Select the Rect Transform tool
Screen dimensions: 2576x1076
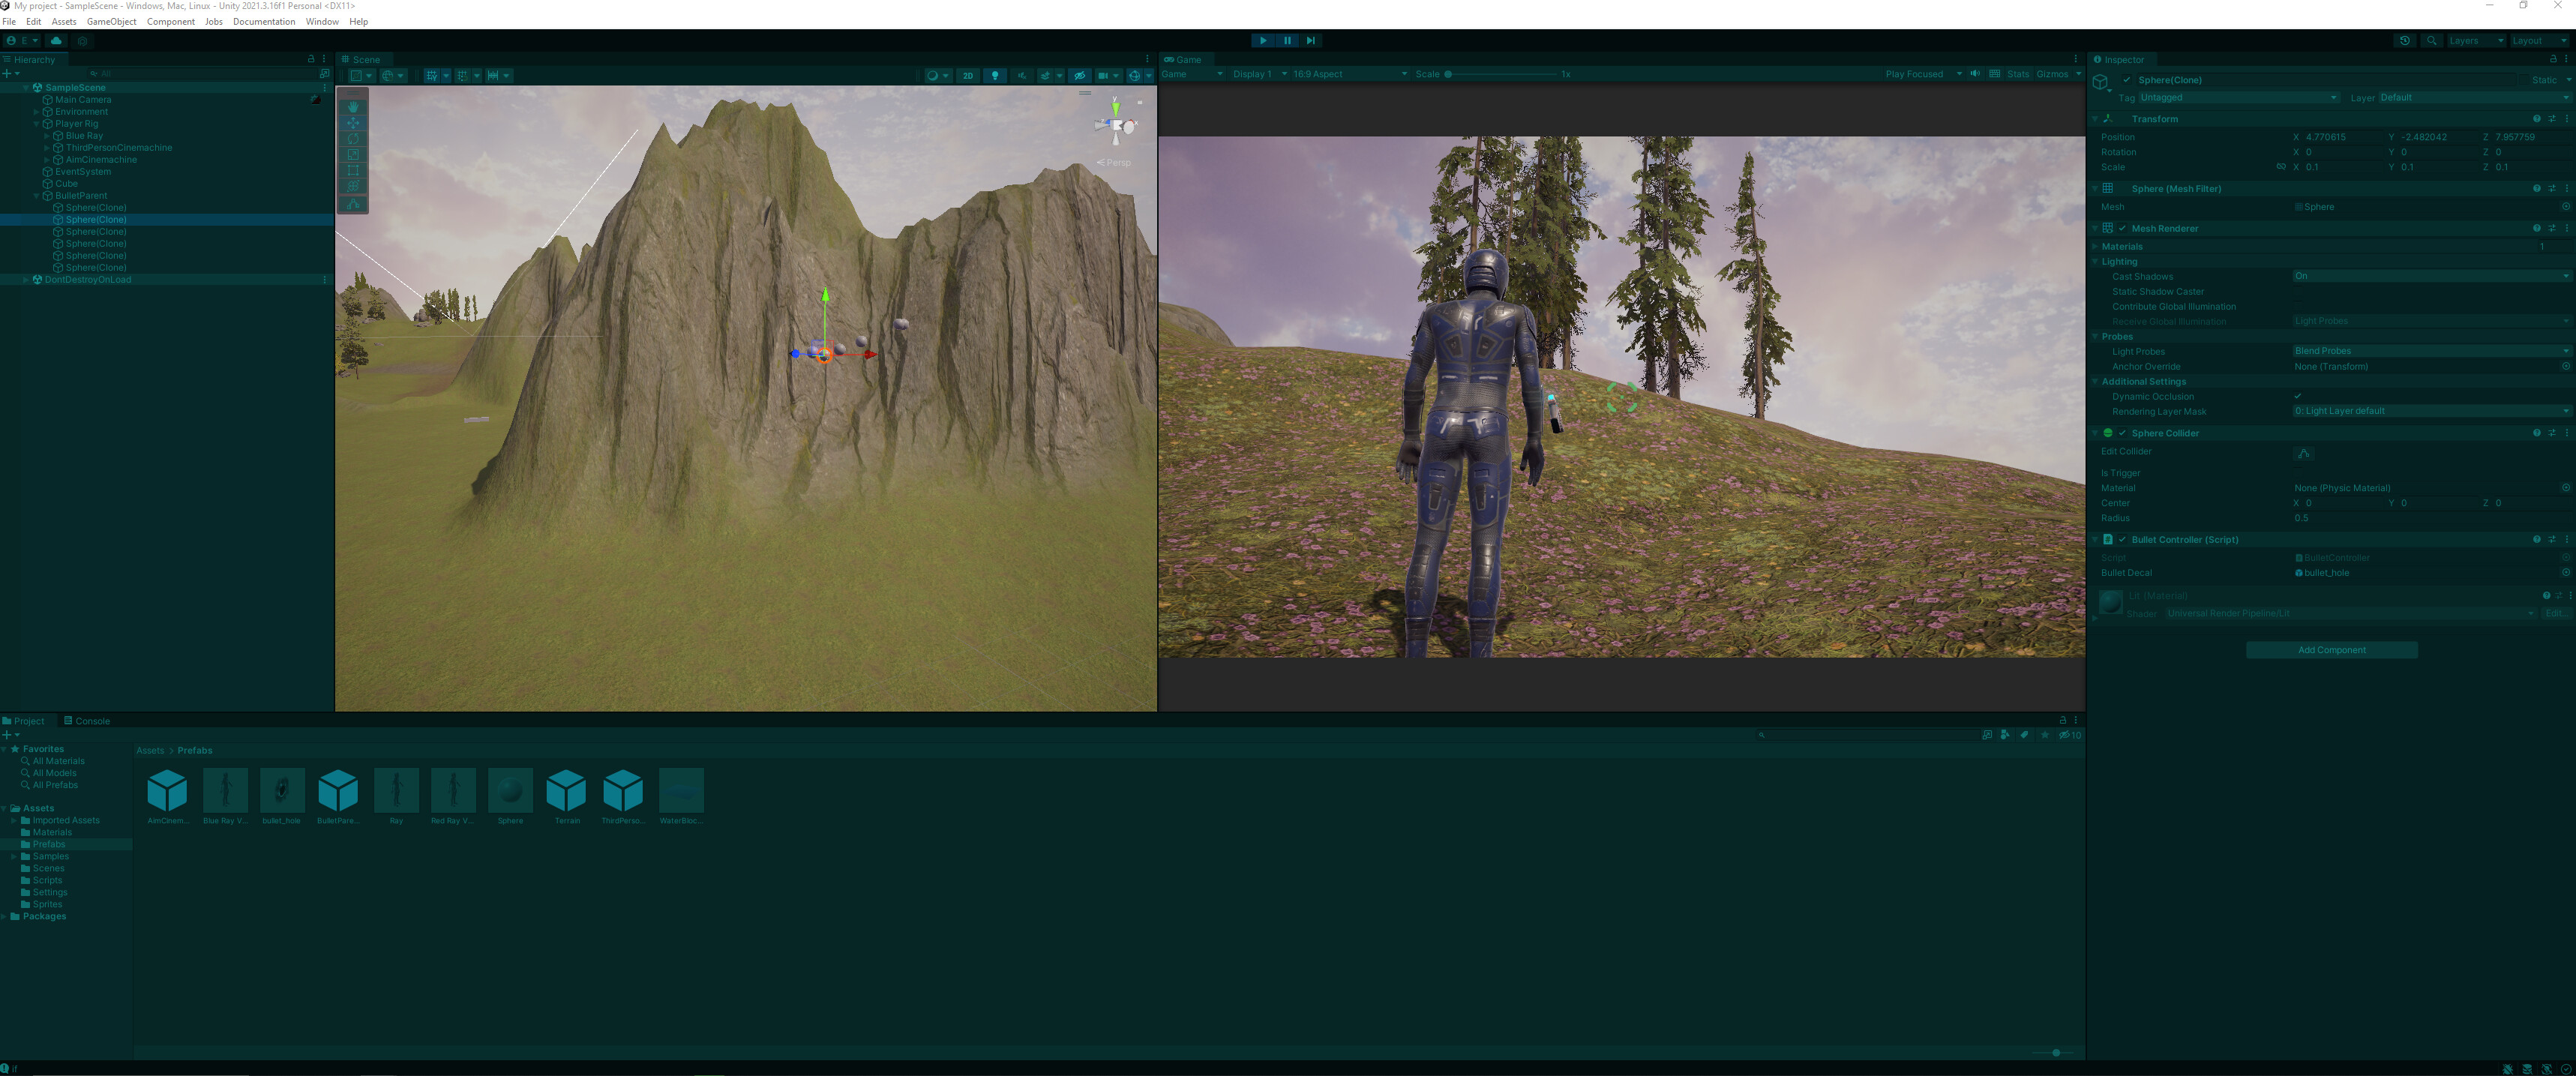tap(353, 170)
